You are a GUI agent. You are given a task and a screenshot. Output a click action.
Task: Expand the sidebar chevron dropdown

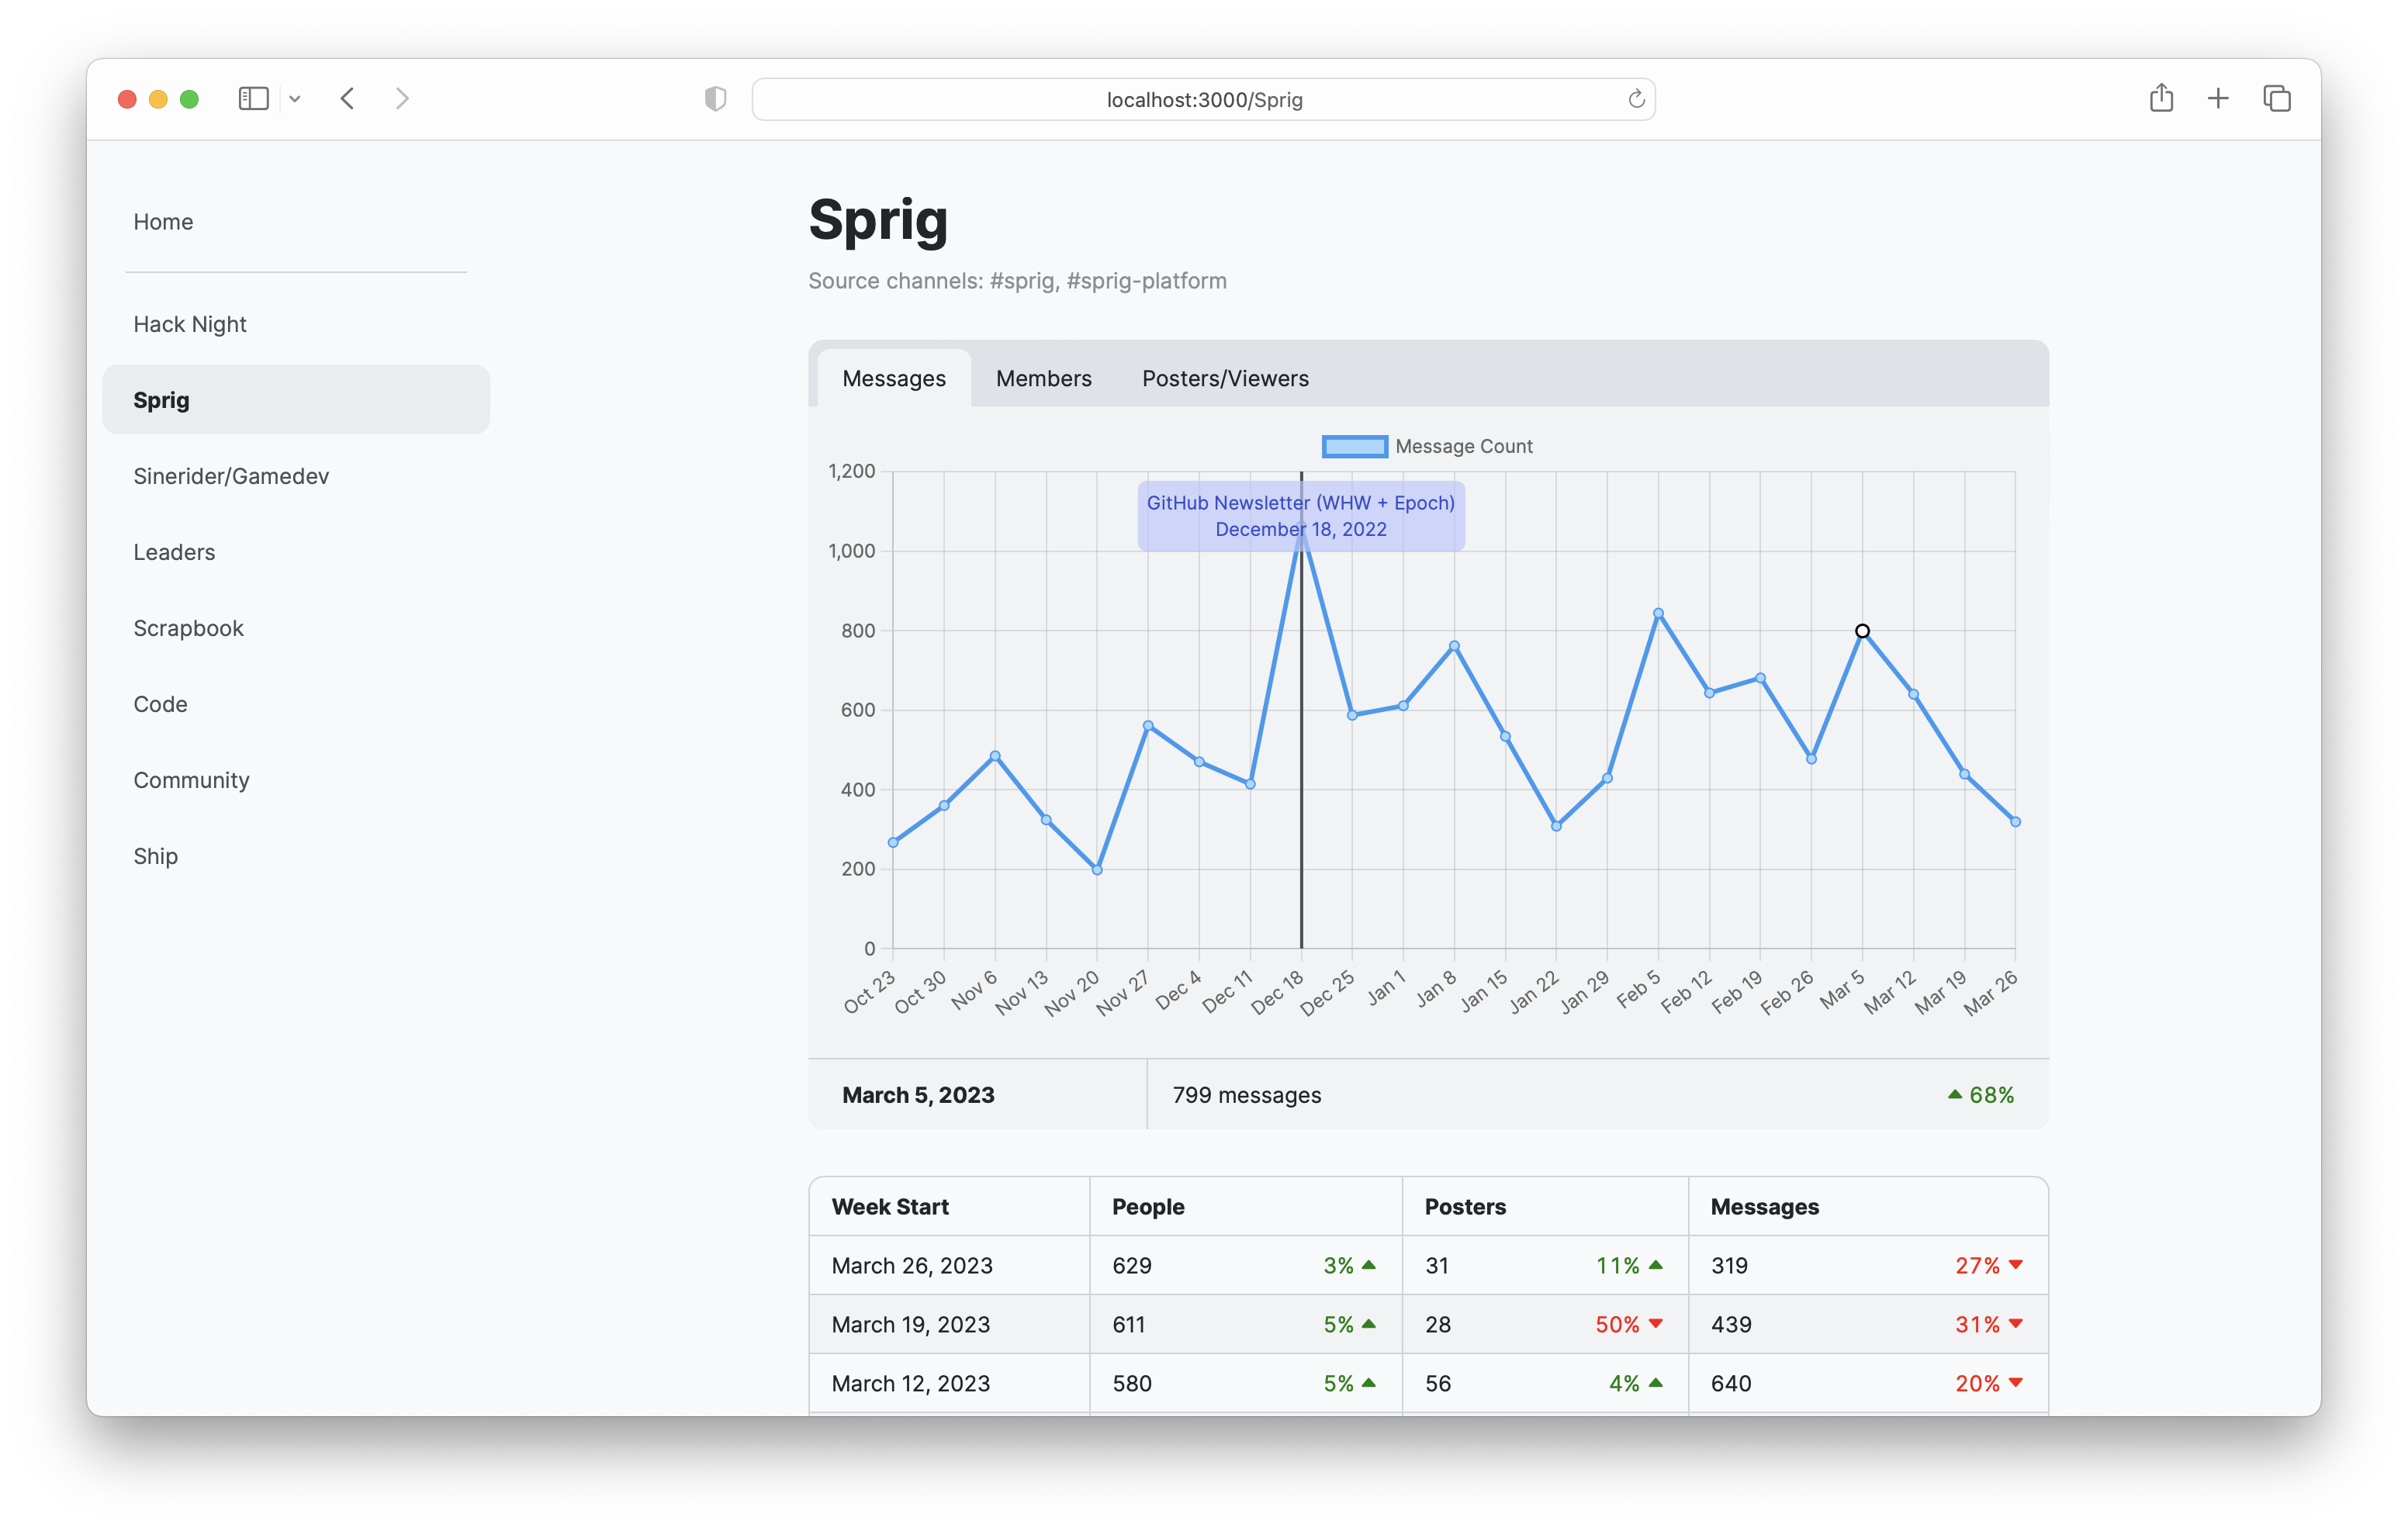click(295, 98)
